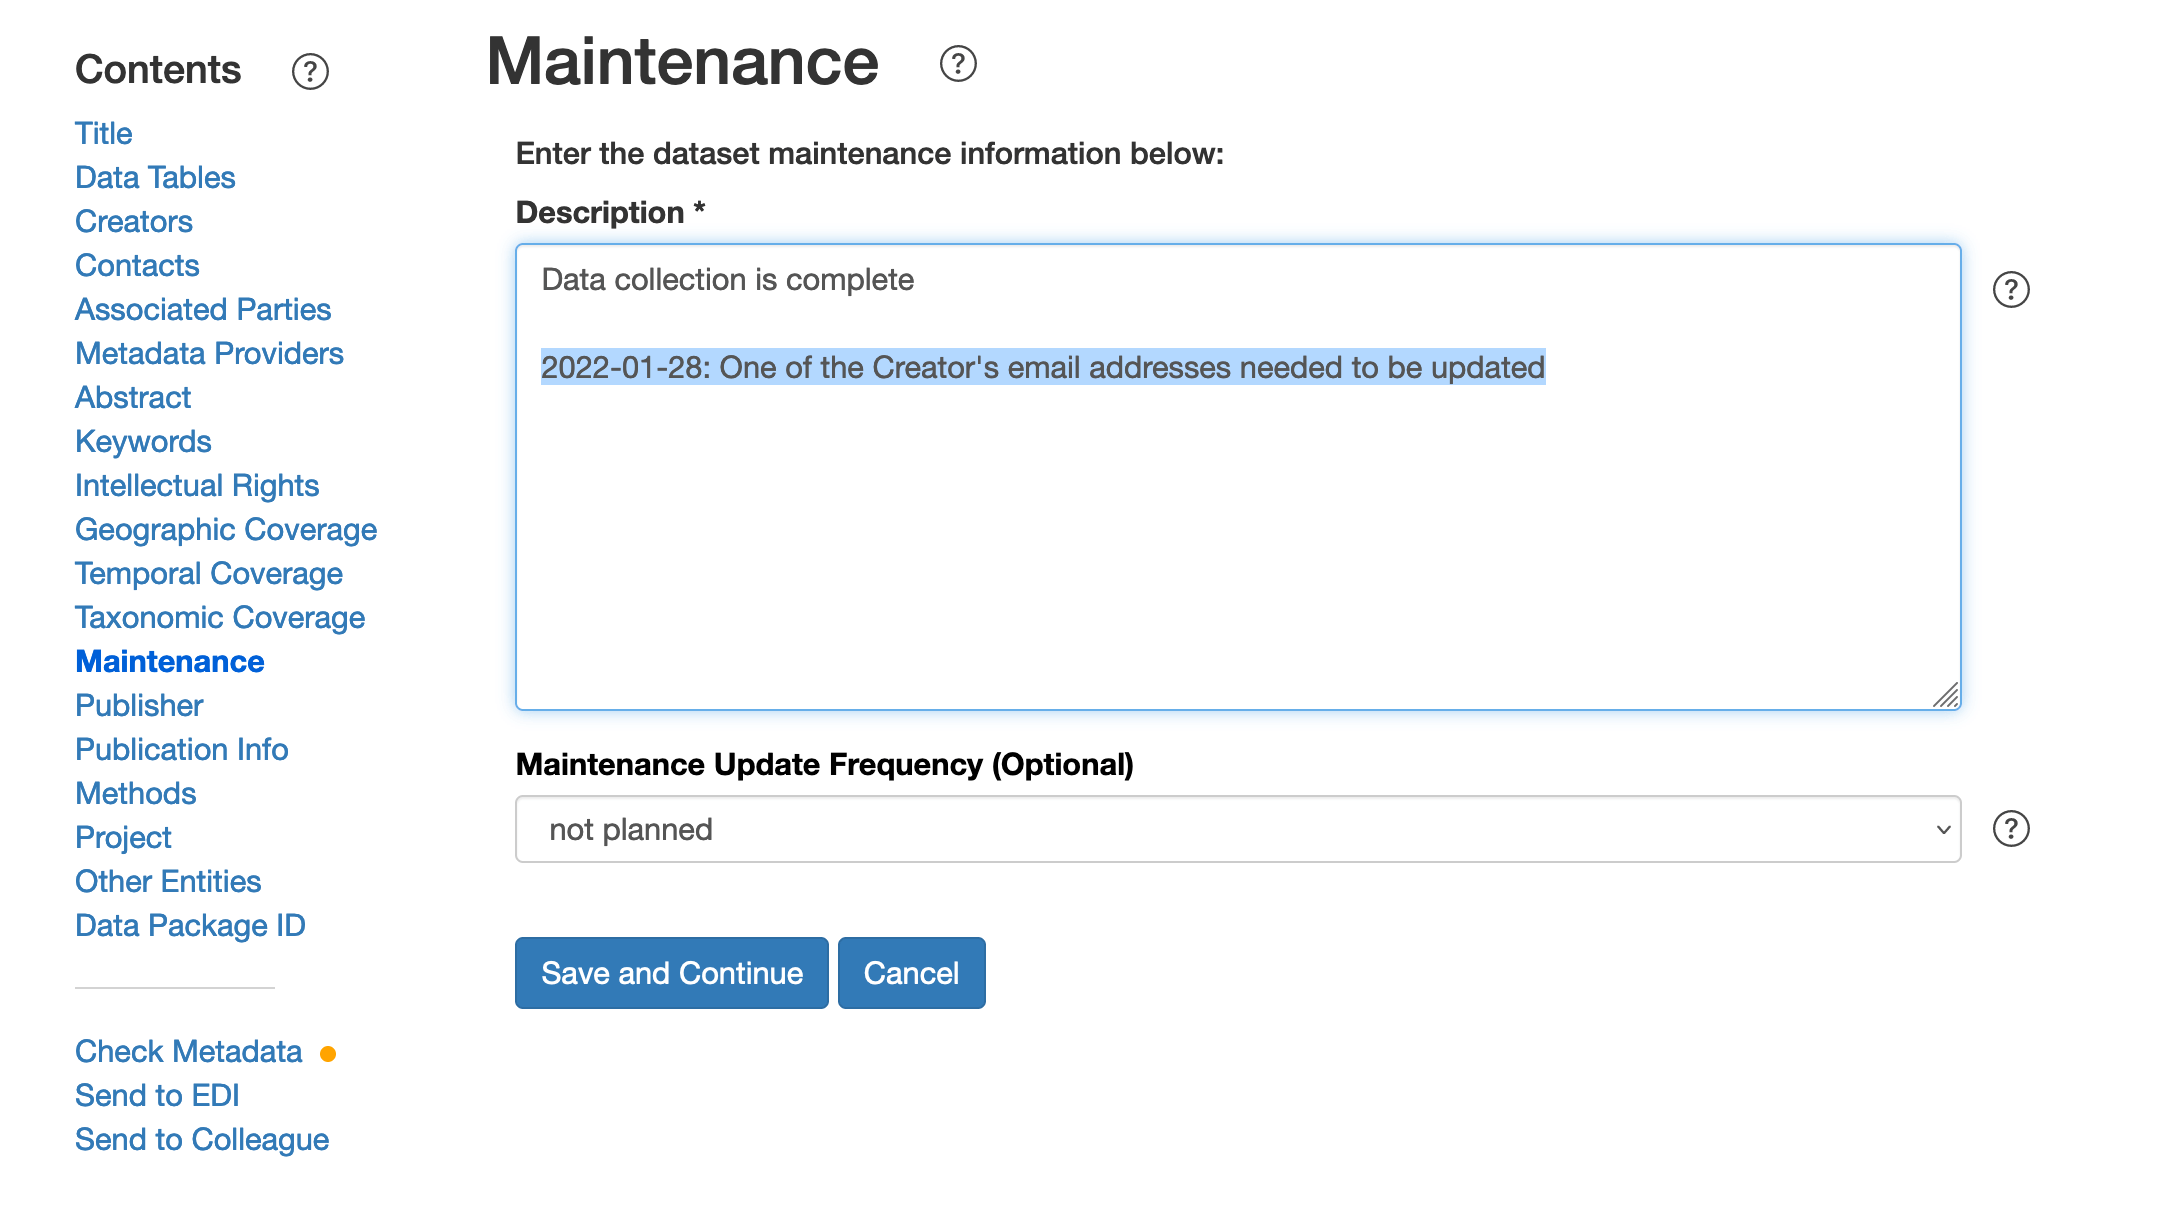Click the dropdown chevron arrow for frequency
2176x1220 pixels.
[x=1943, y=829]
